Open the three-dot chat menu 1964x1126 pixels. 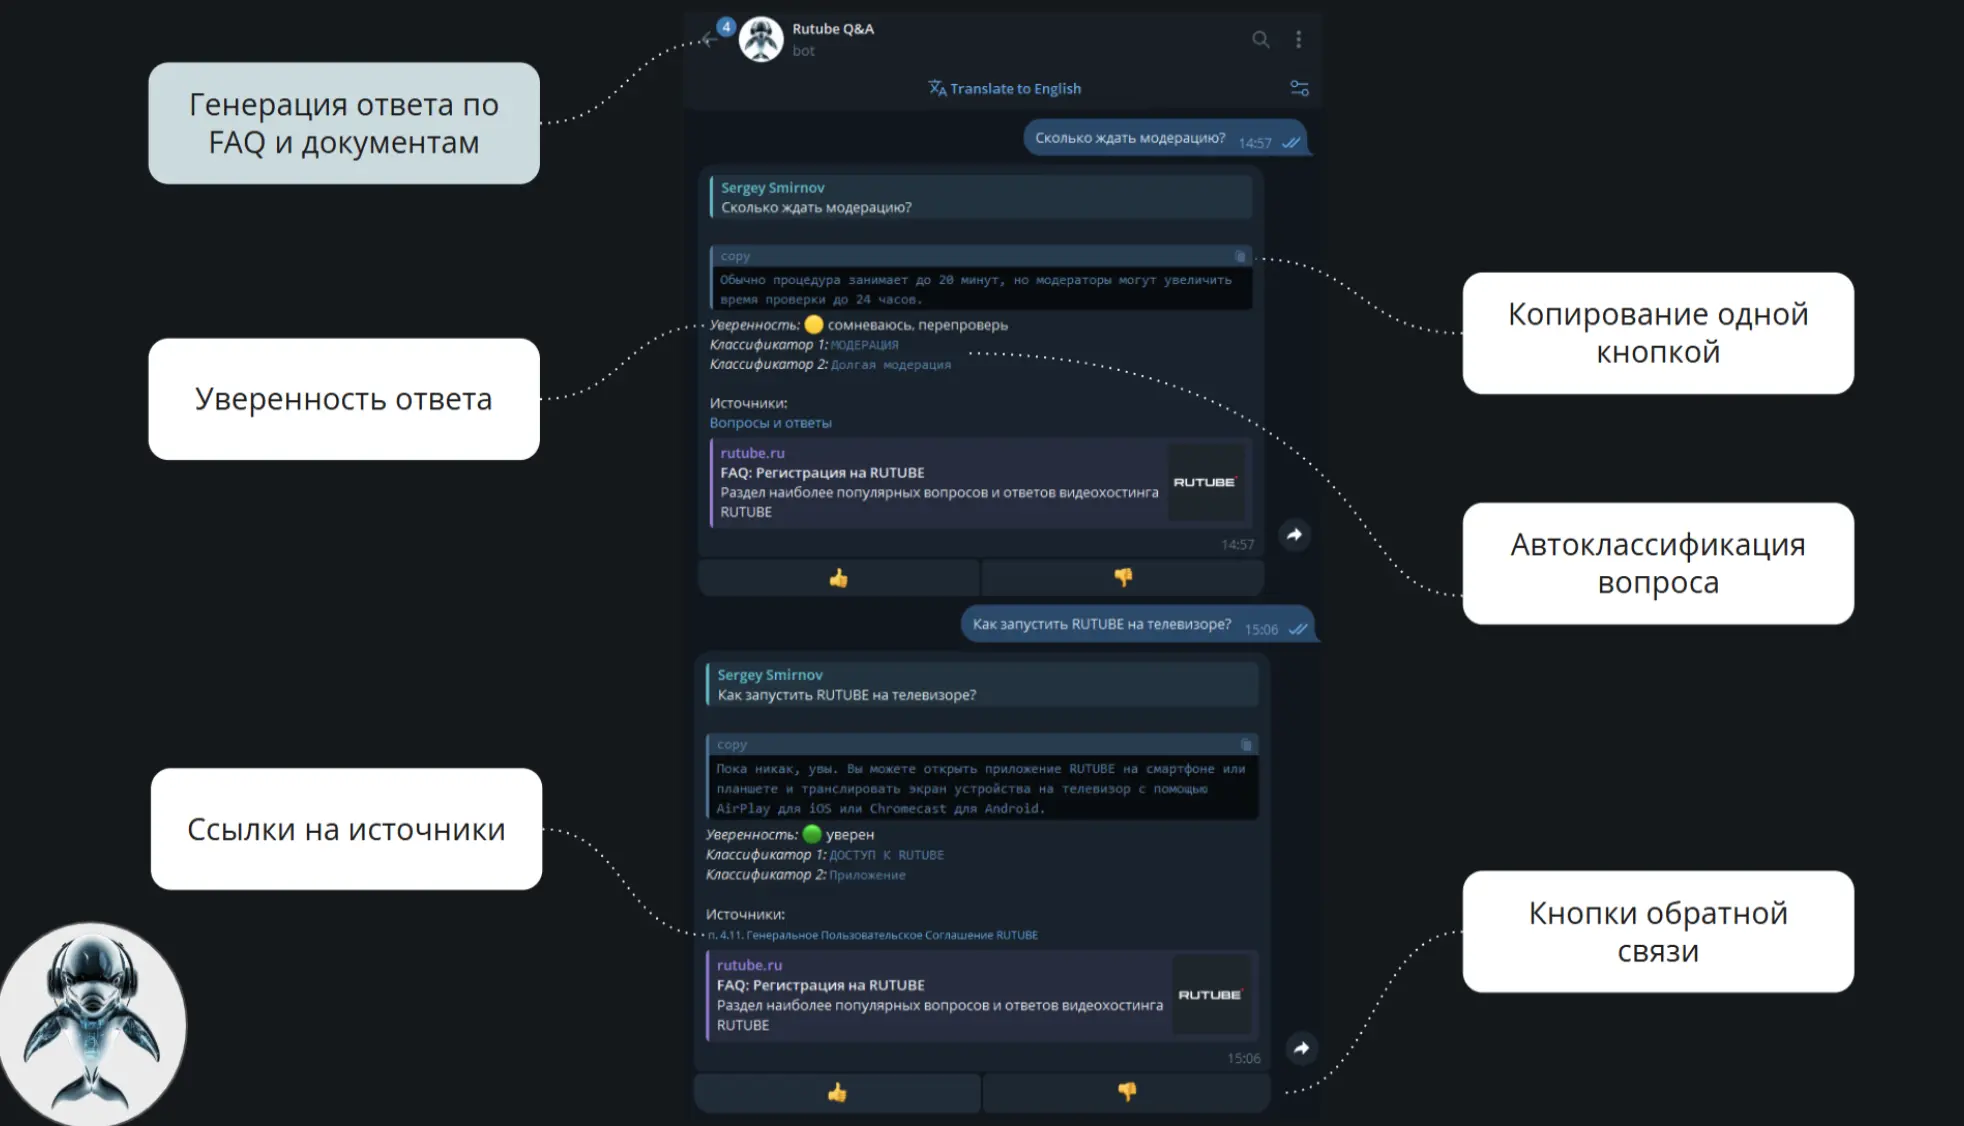point(1298,40)
